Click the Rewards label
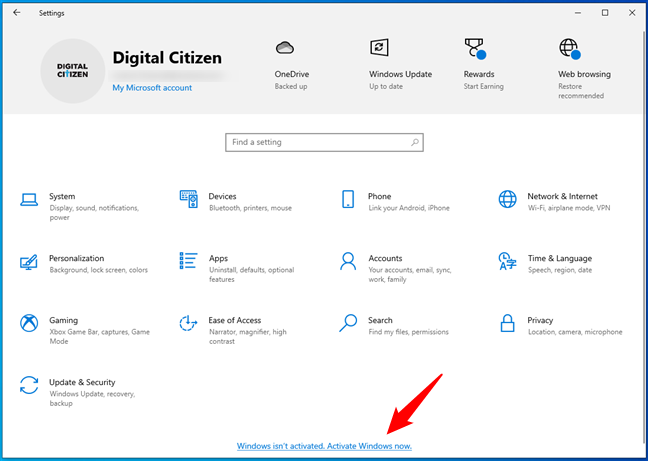This screenshot has width=648, height=461. click(x=479, y=74)
